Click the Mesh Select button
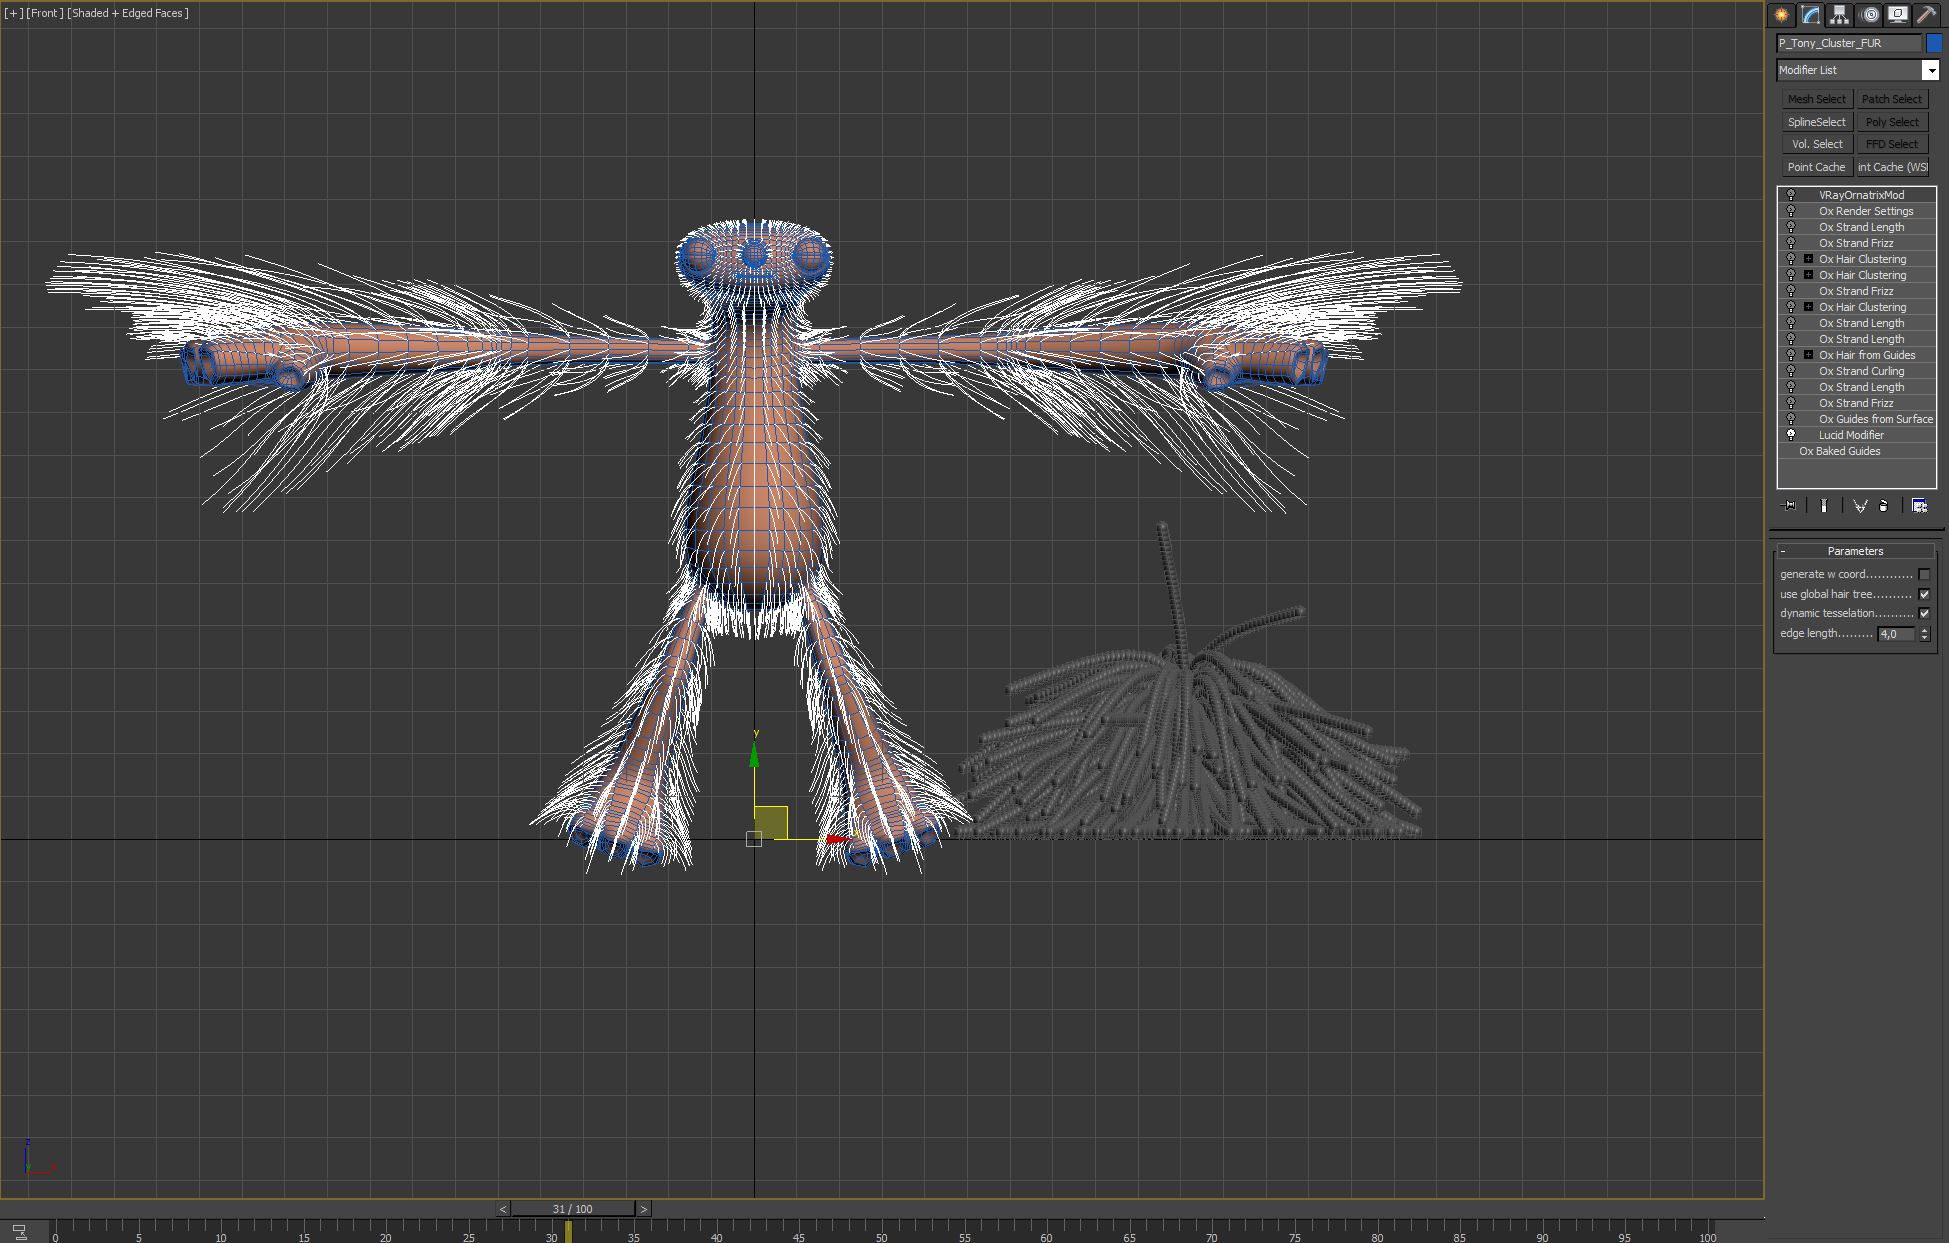 click(x=1816, y=99)
